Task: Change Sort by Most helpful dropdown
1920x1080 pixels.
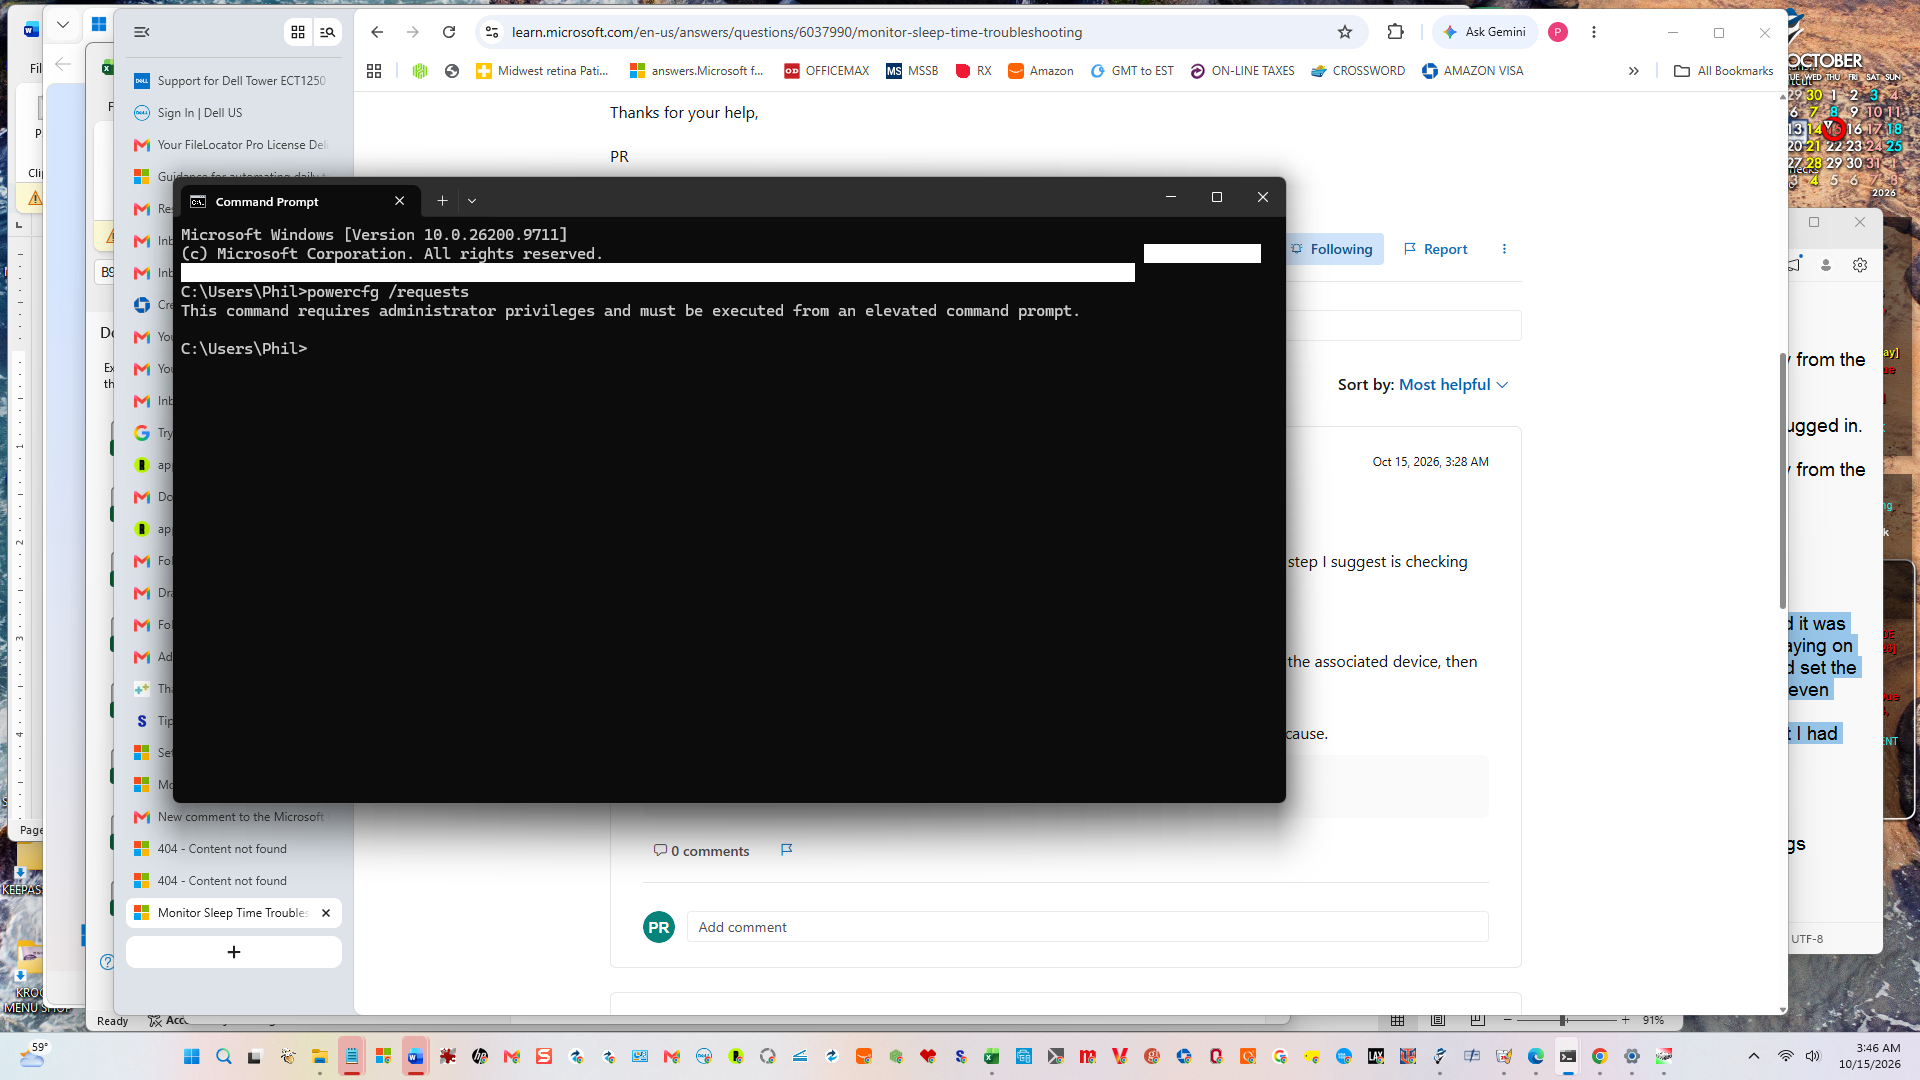Action: pos(1454,385)
